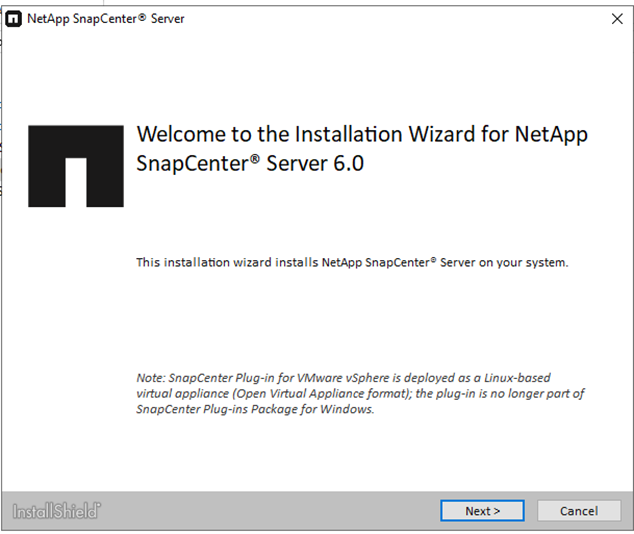The image size is (634, 534).
Task: Click the Next > button
Action: click(482, 511)
